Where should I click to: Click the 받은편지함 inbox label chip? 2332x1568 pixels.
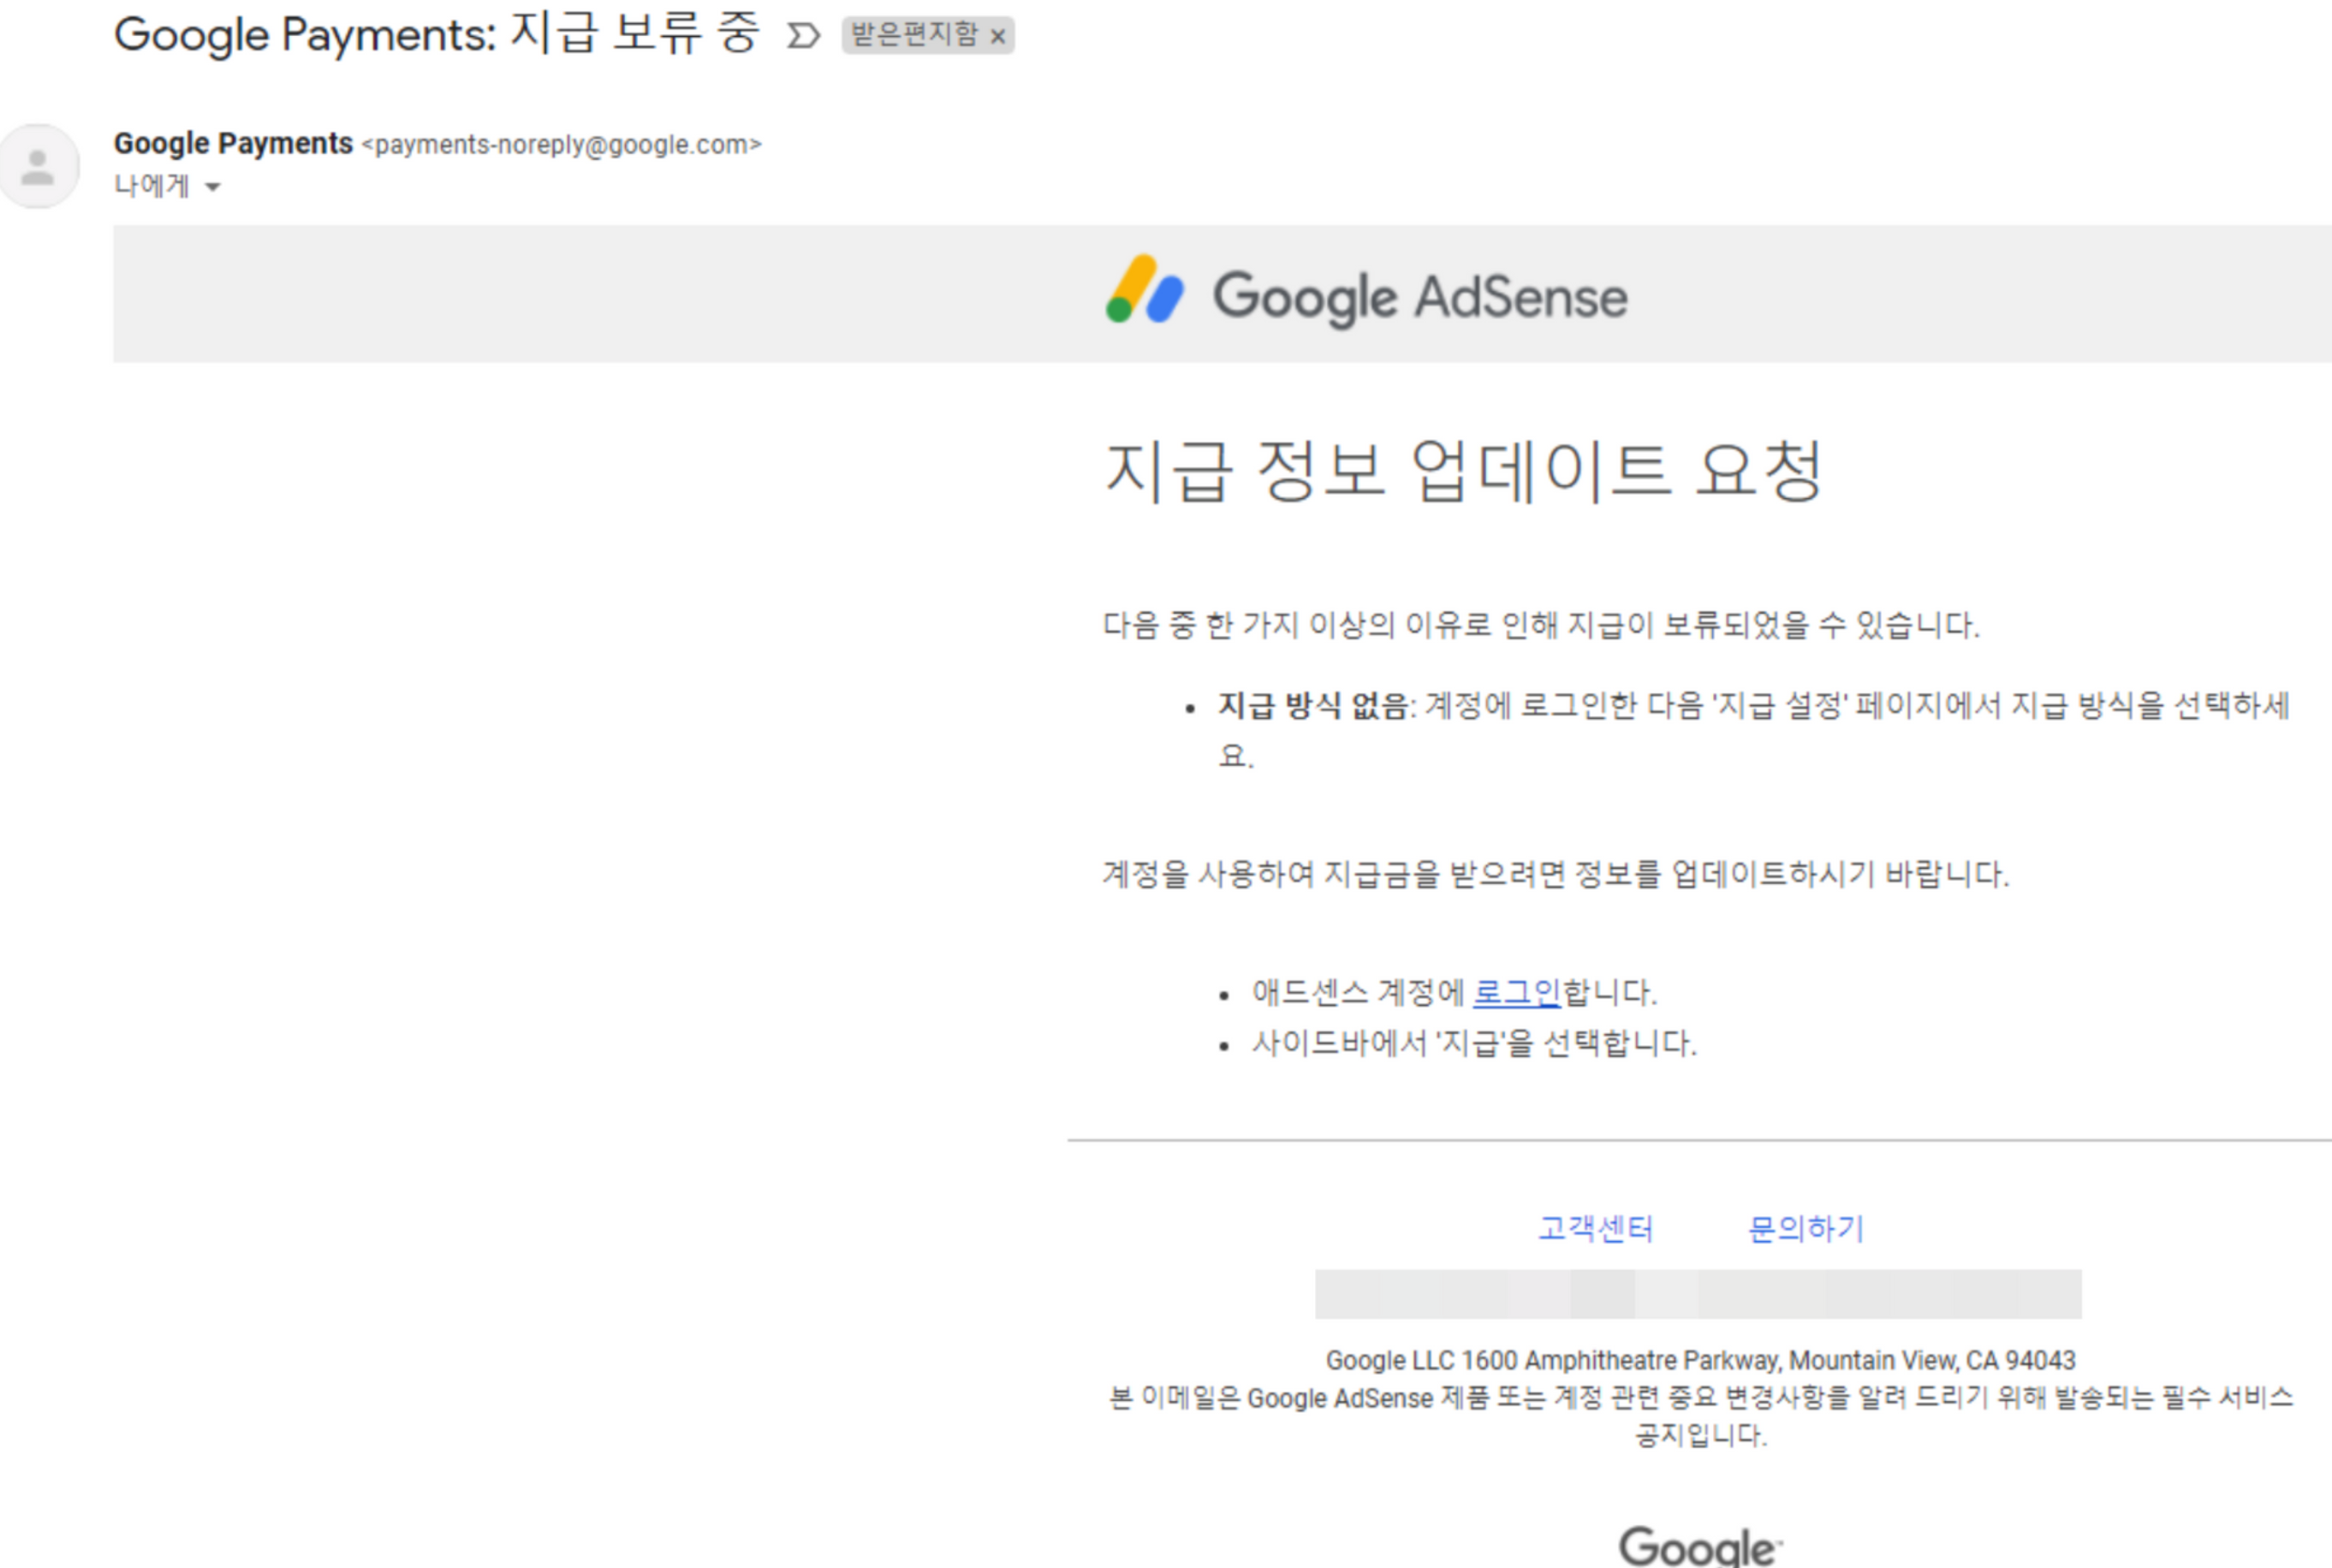(x=913, y=35)
